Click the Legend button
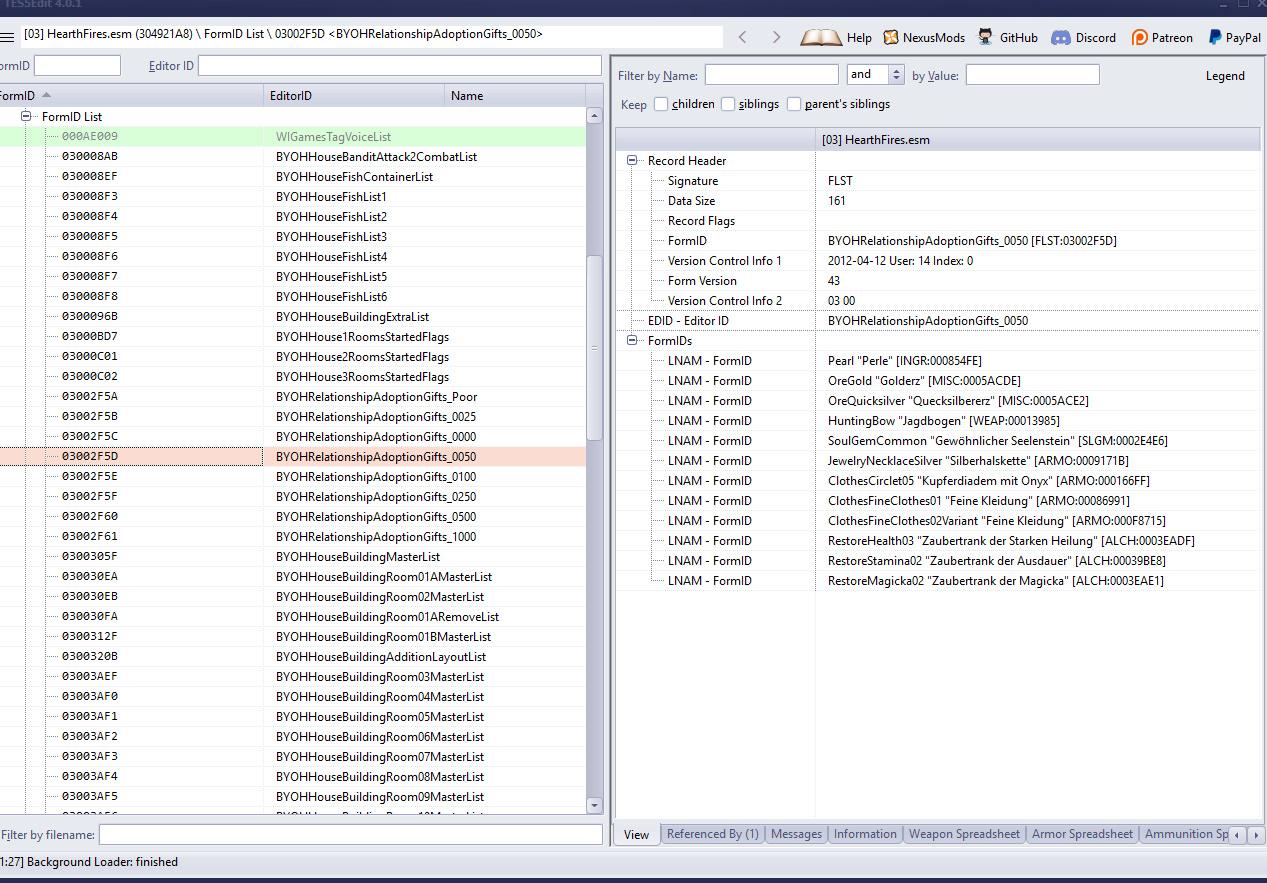The height and width of the screenshot is (883, 1267). pyautogui.click(x=1225, y=76)
